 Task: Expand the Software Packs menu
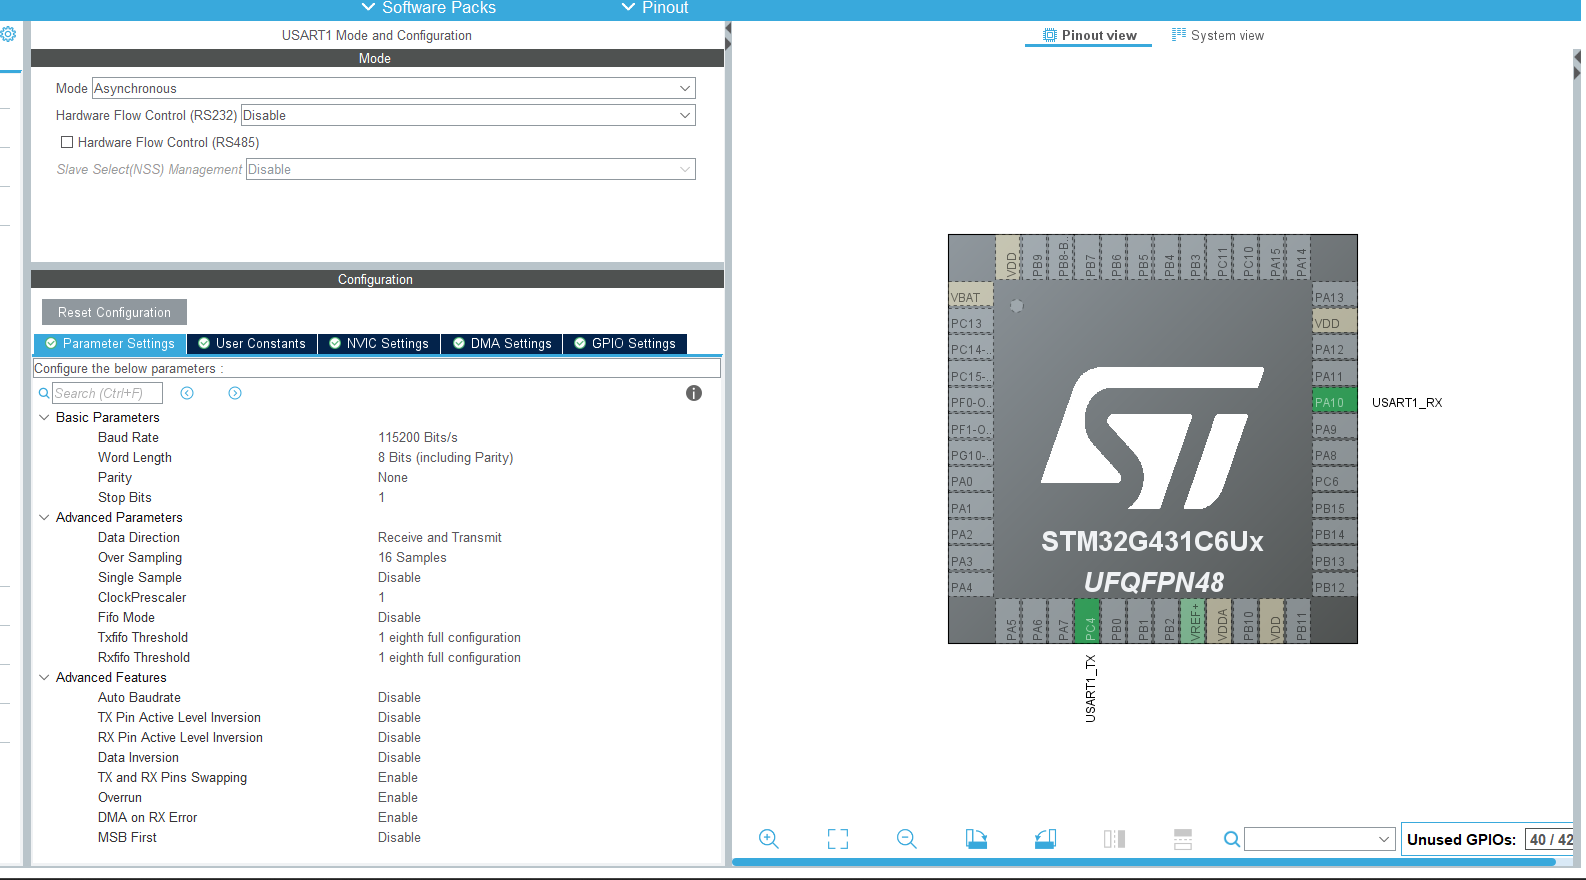(428, 8)
